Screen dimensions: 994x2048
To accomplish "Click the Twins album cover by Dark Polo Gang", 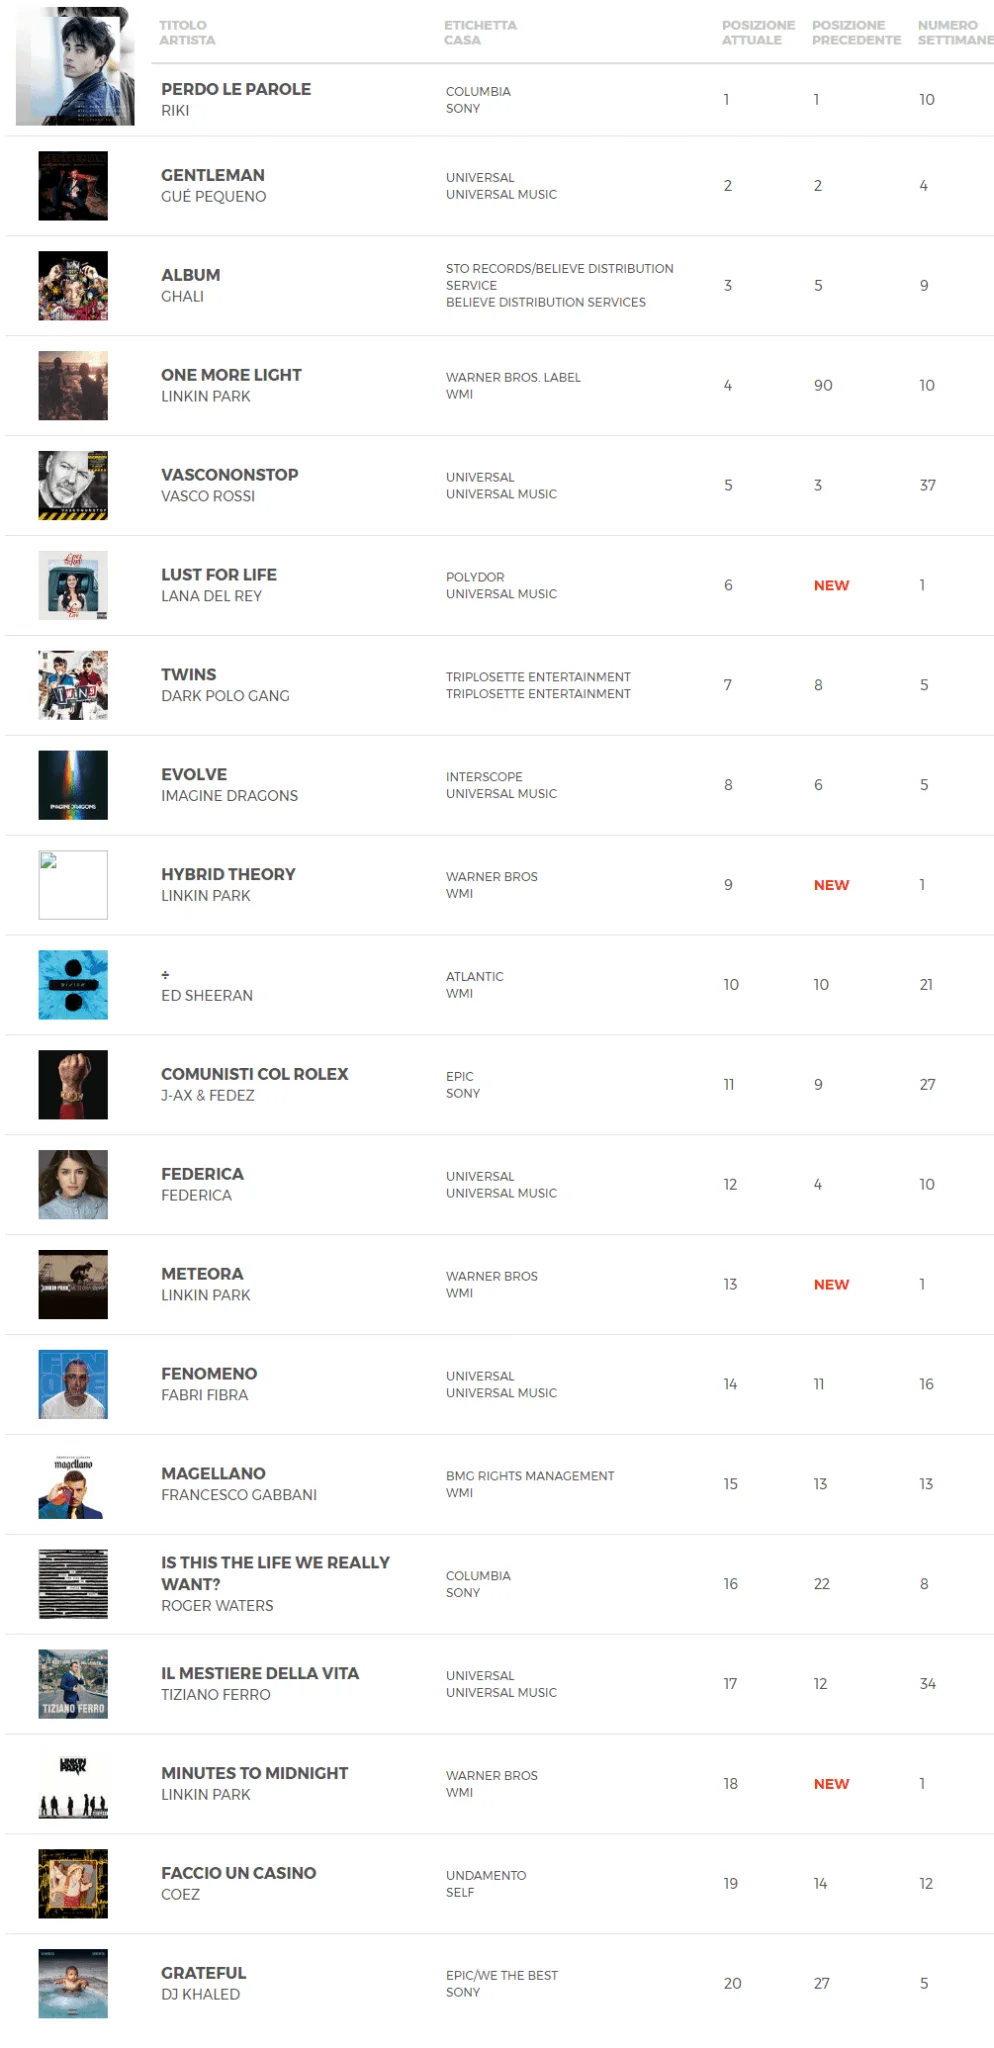I will 73,686.
